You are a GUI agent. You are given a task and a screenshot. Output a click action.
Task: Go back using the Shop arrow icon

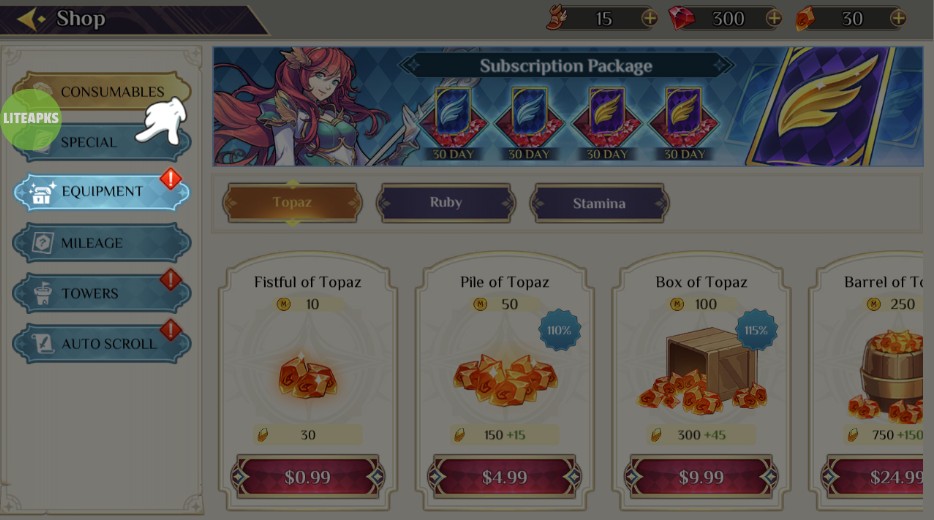coord(30,19)
